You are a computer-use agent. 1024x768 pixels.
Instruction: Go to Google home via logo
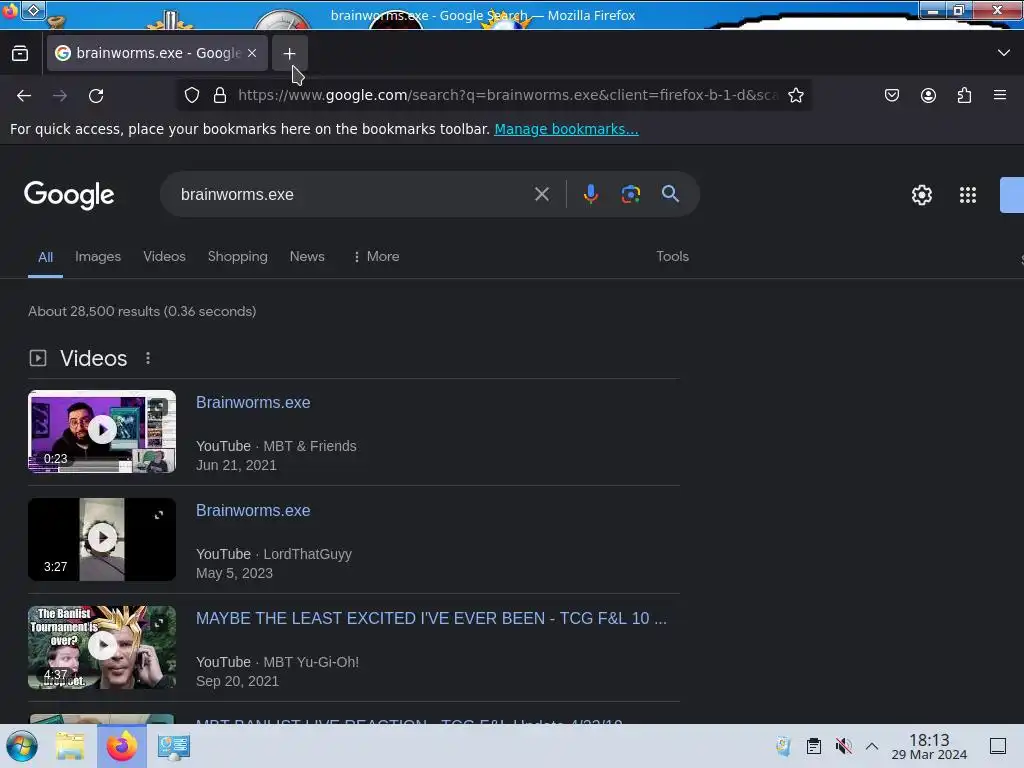(x=69, y=195)
